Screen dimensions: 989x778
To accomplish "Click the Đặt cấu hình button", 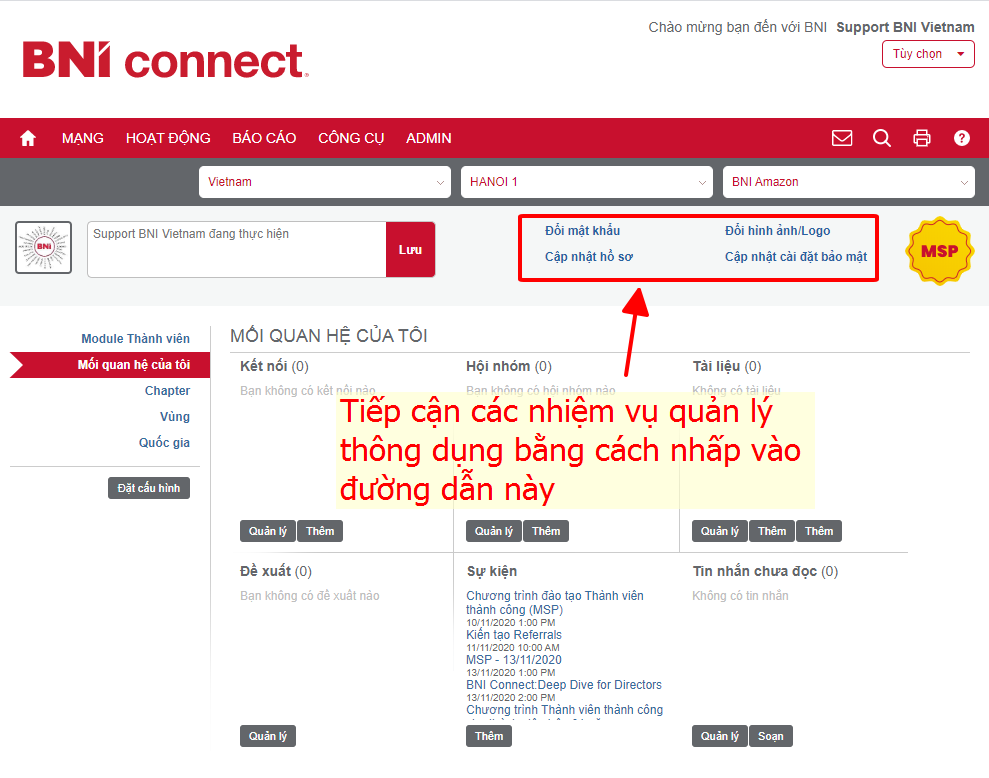I will click(x=149, y=488).
